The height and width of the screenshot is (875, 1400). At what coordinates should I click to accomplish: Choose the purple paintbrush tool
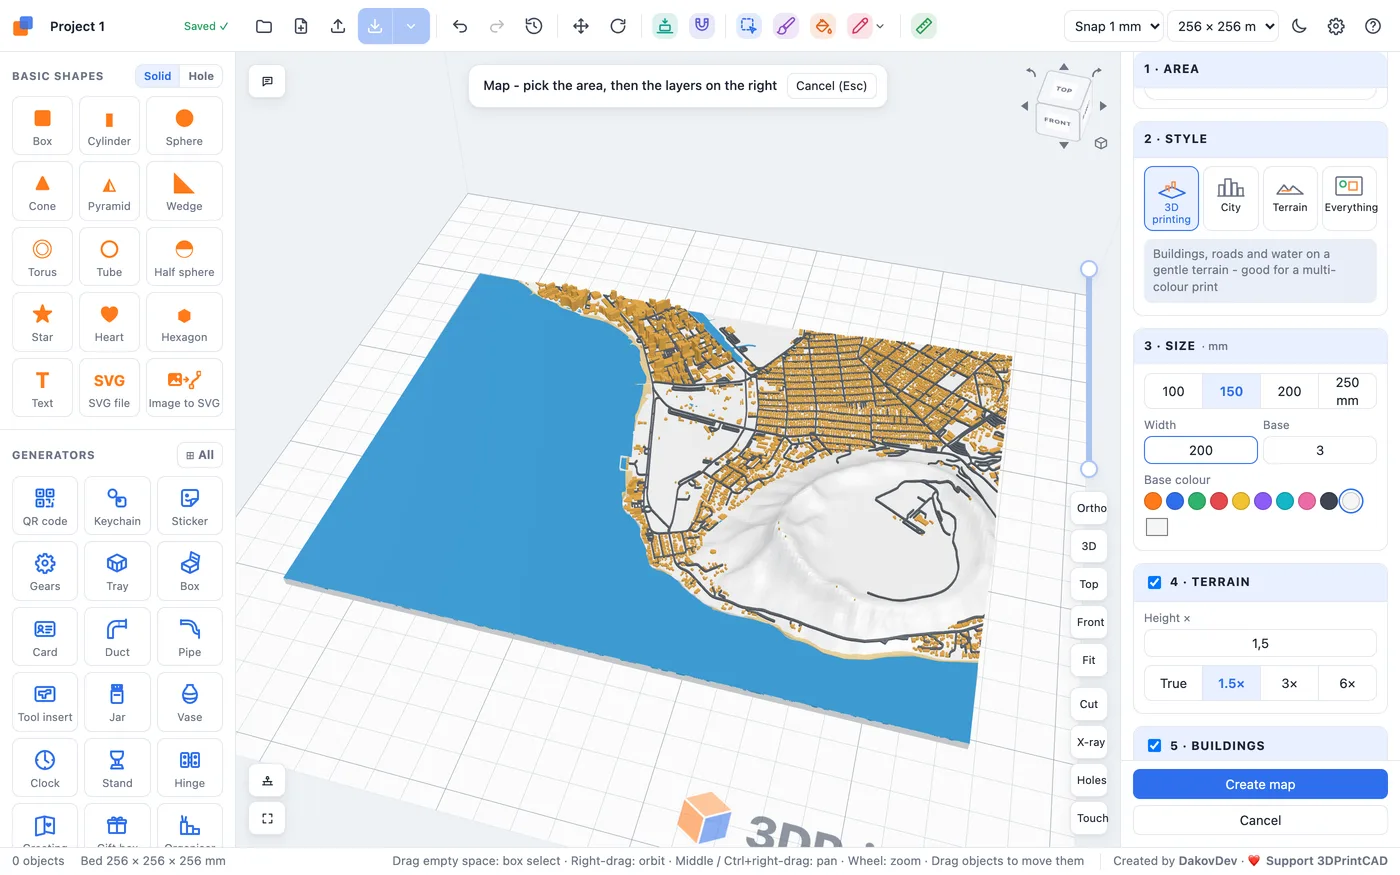(786, 26)
